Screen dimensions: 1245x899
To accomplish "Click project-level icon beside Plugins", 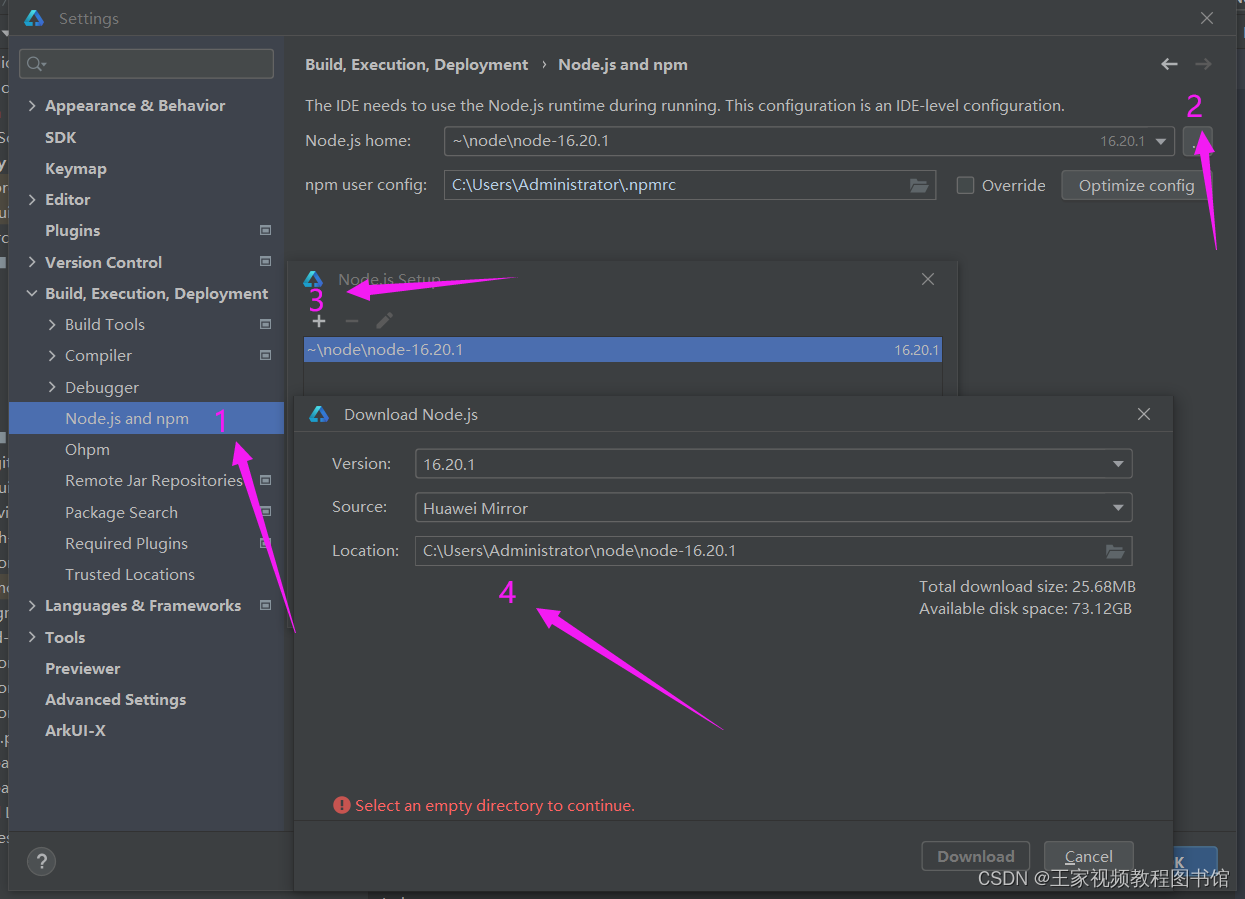I will tap(265, 230).
